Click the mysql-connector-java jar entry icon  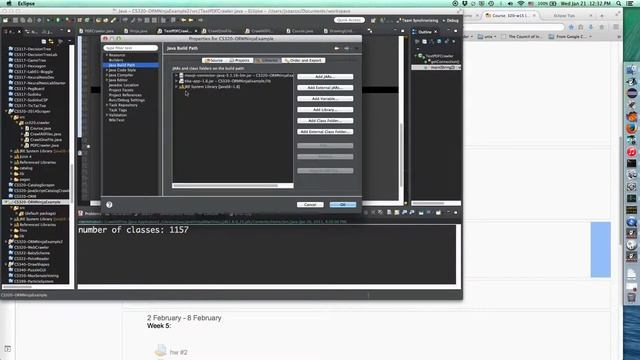[x=181, y=76]
